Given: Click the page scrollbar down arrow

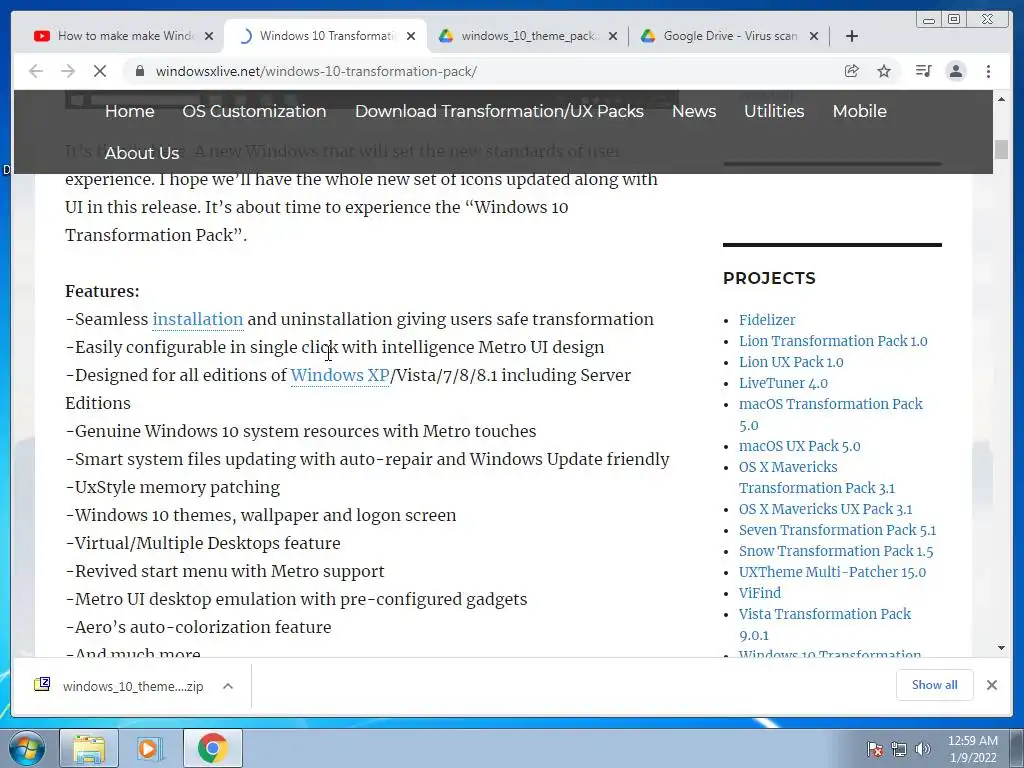Looking at the screenshot, I should (1001, 648).
